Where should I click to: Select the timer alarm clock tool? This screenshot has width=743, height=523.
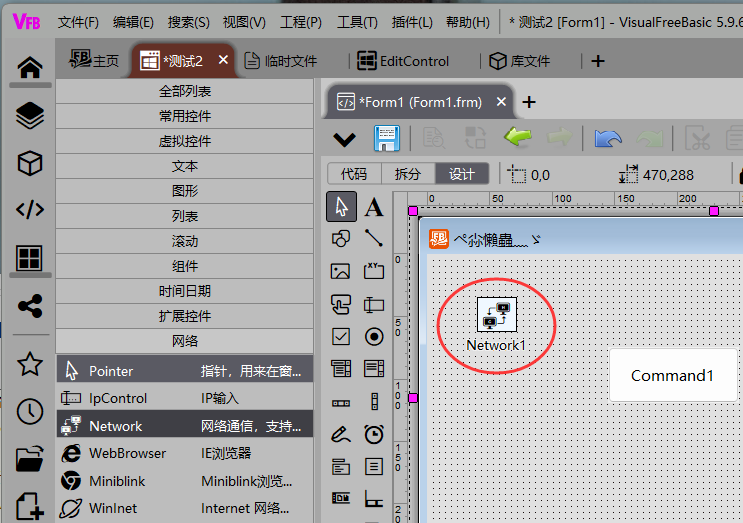pos(374,434)
